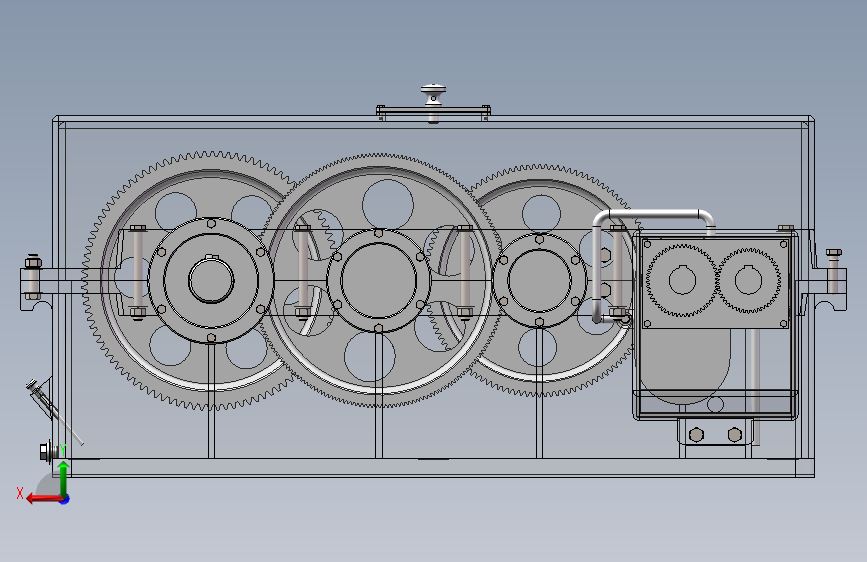Click the angled oil dipstick

54,411
